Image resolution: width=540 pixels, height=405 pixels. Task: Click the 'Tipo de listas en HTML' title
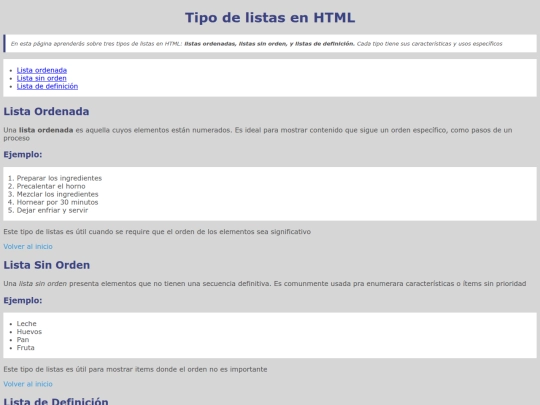[270, 18]
